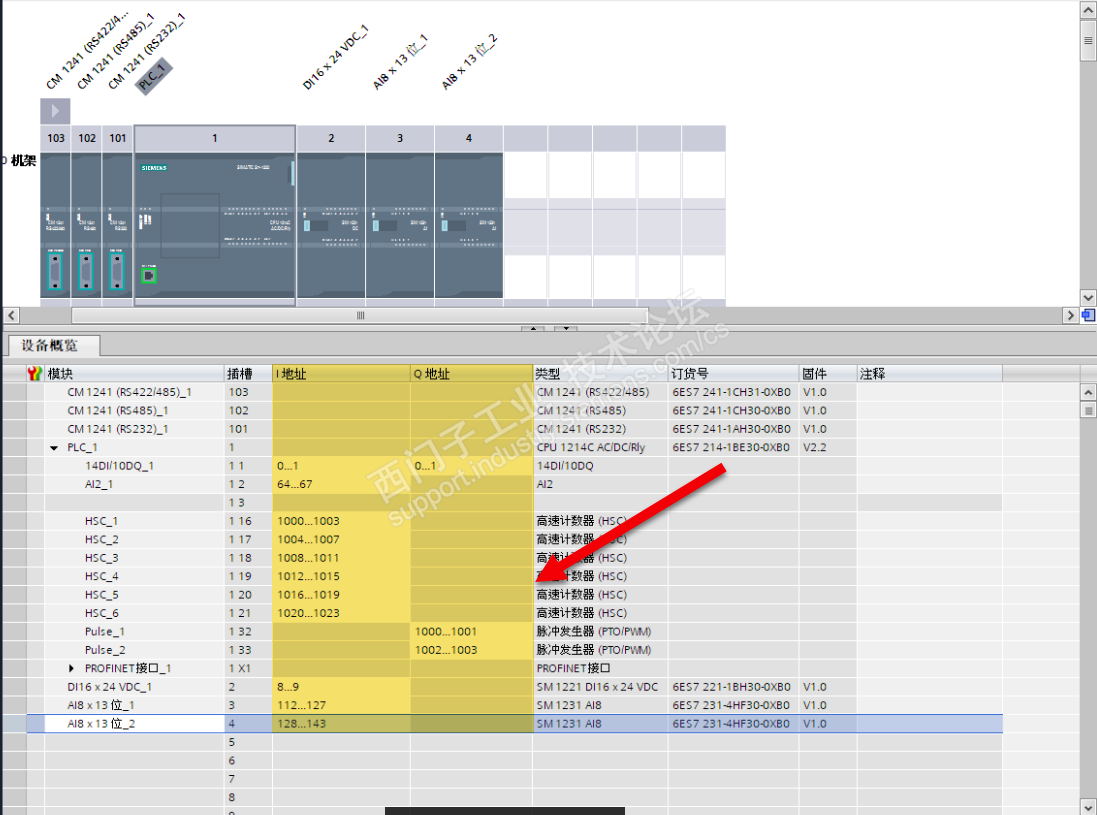The width and height of the screenshot is (1097, 815).
Task: Select the AI8 module in rack slot 4
Action: [x=469, y=225]
